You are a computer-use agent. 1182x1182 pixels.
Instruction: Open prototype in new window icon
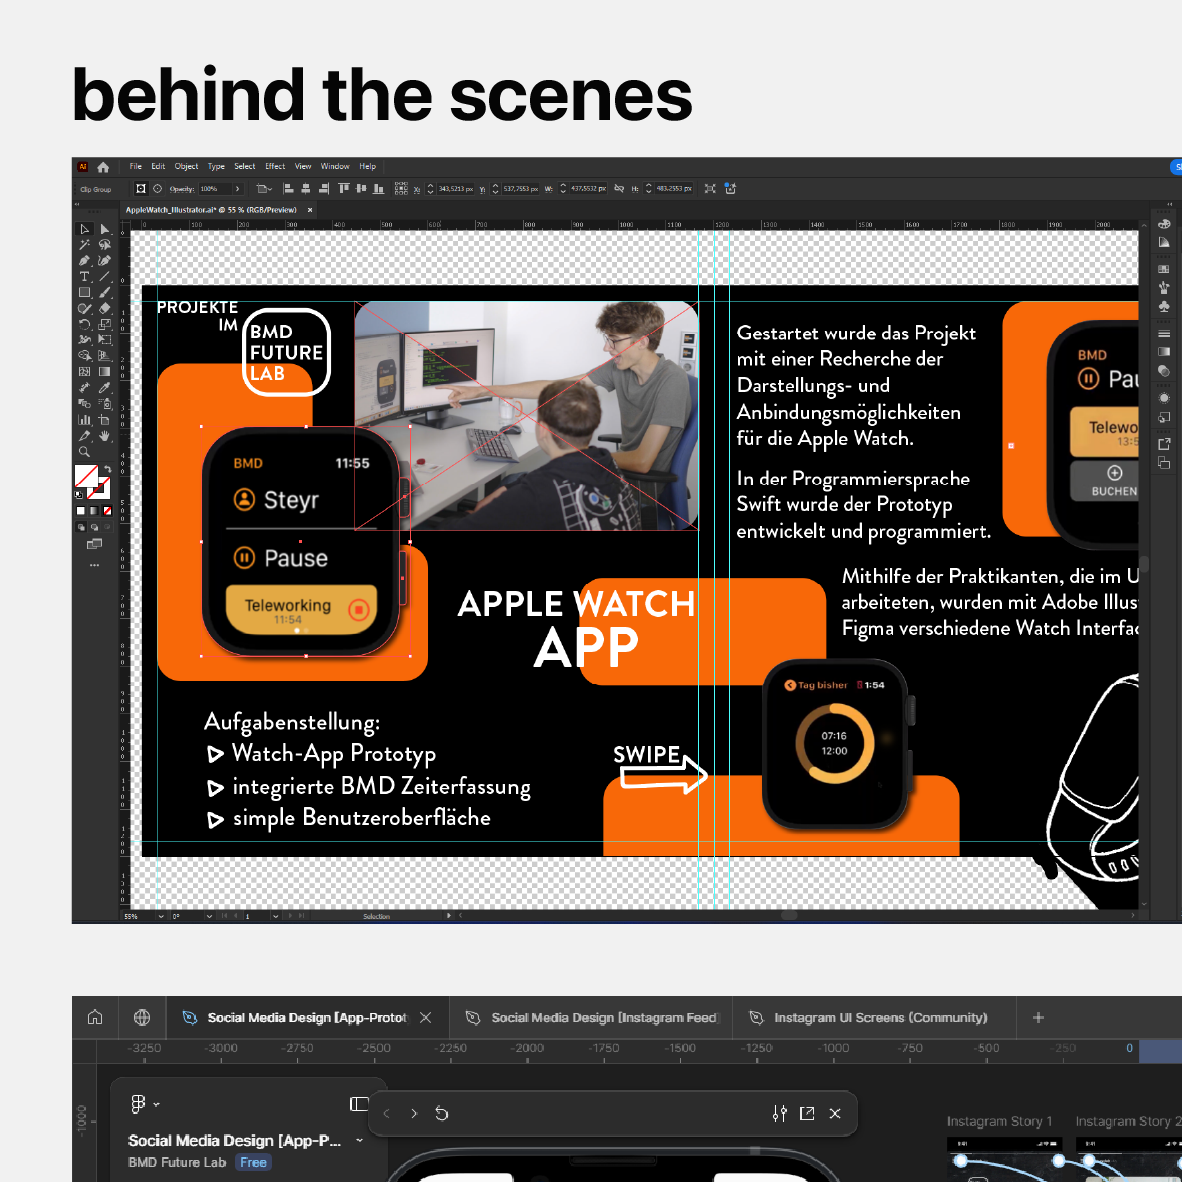[x=807, y=1113]
